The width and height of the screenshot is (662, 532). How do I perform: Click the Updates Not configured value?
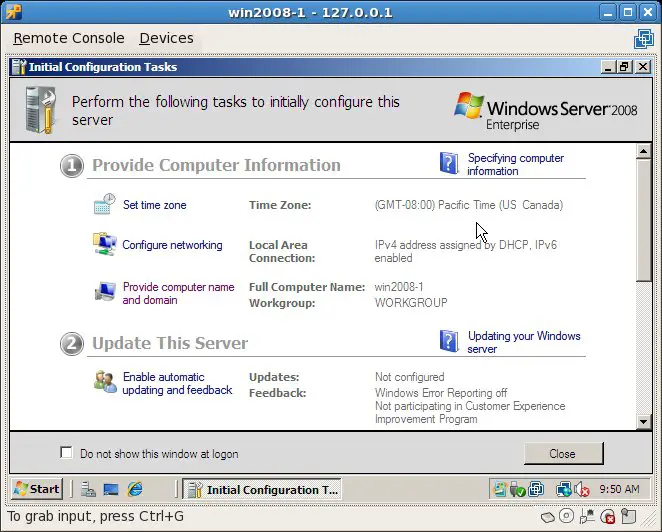click(410, 377)
